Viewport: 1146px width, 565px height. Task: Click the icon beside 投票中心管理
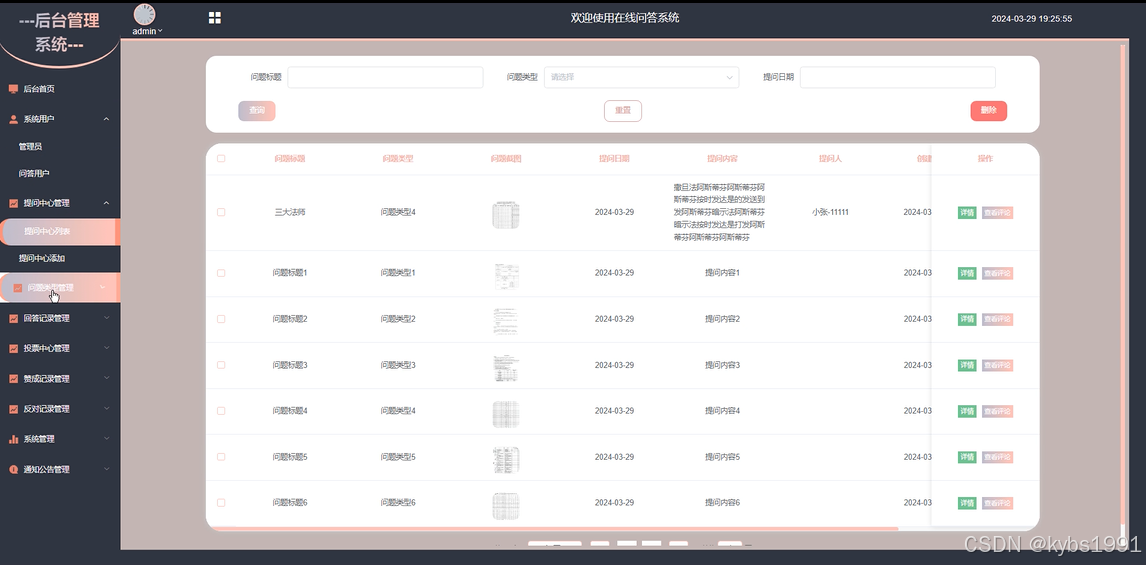(x=13, y=349)
